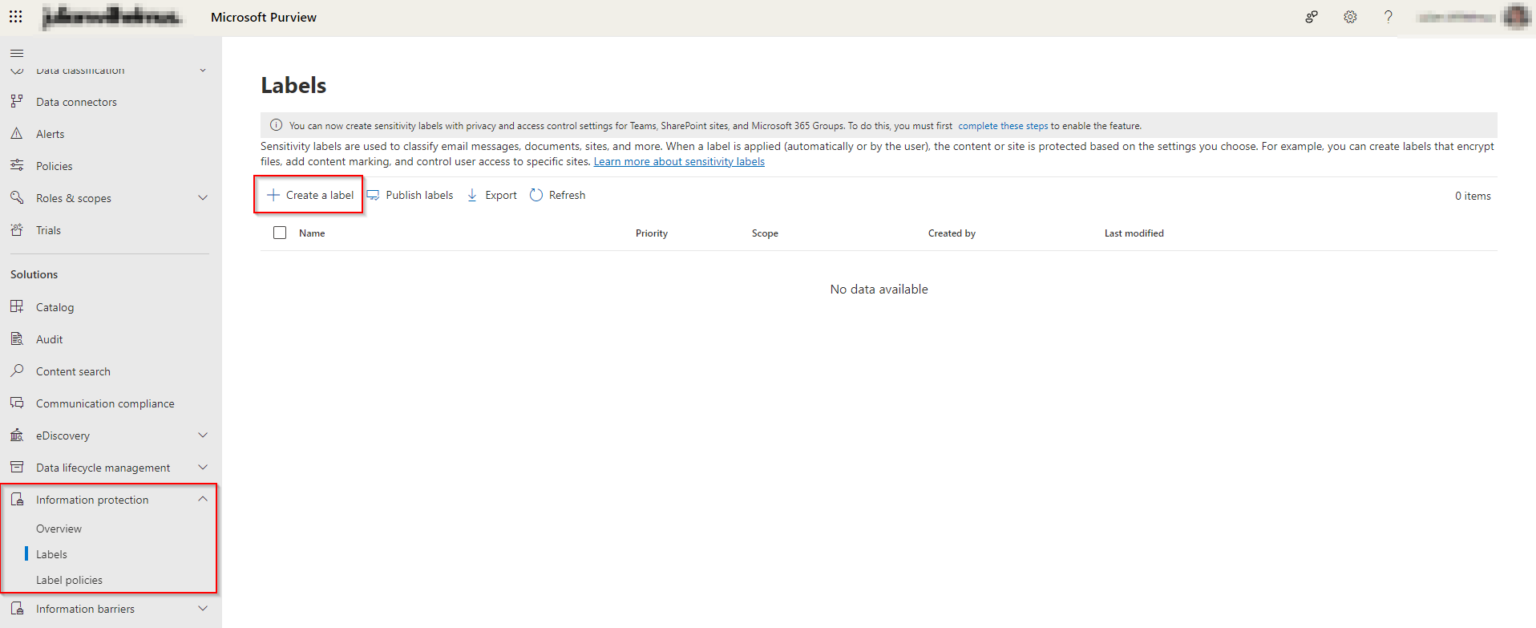Expand the Roles & scopes chevron
Screen dimensions: 1536x628
pyautogui.click(x=203, y=198)
